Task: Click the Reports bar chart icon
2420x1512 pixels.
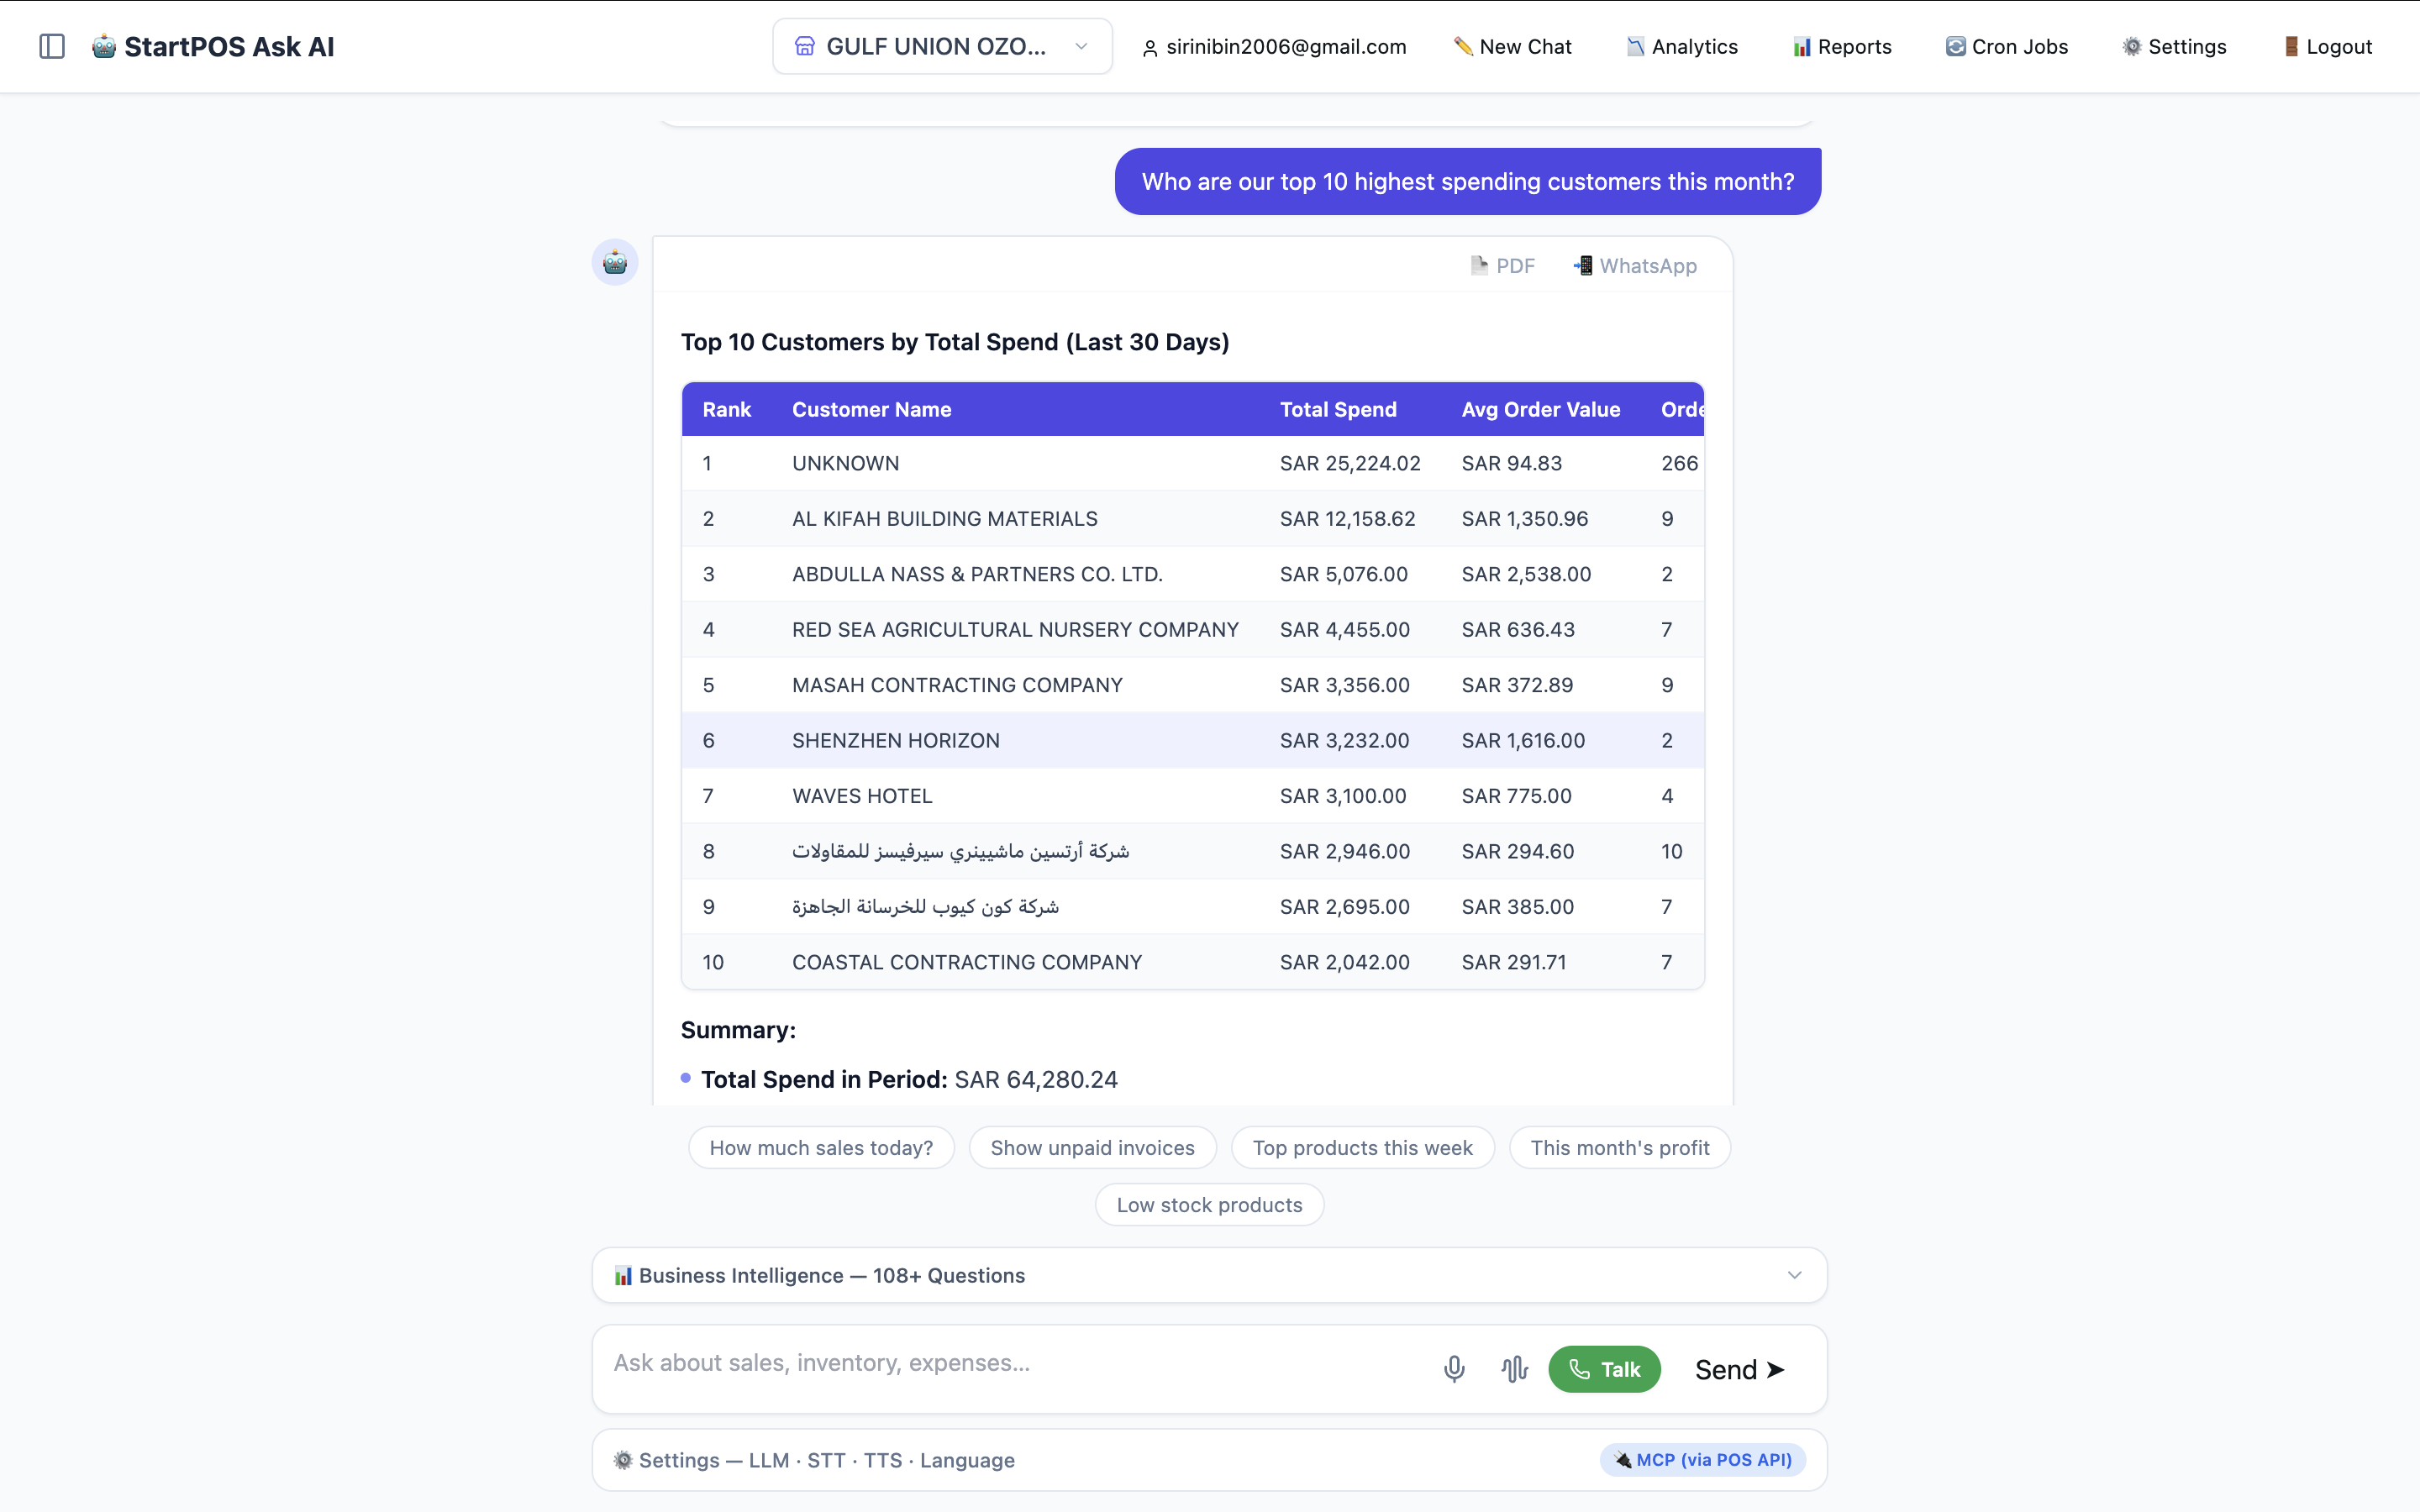Action: (1802, 47)
